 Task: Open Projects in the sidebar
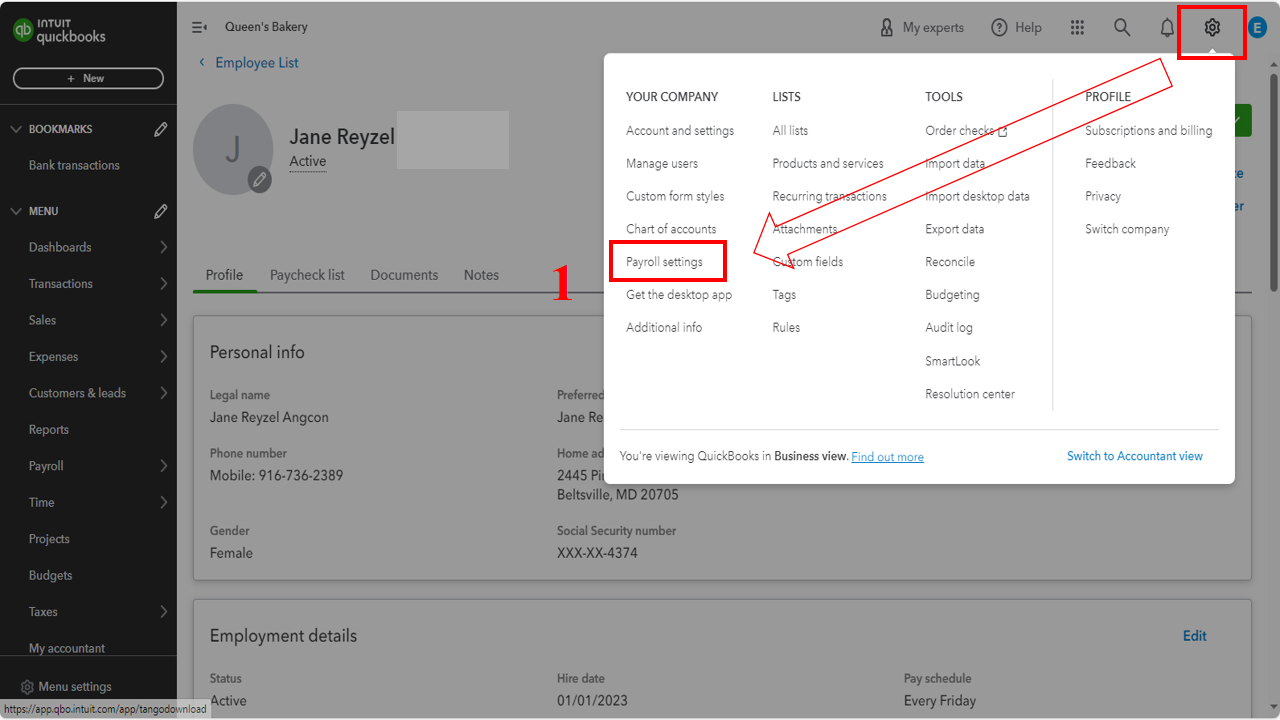49,539
